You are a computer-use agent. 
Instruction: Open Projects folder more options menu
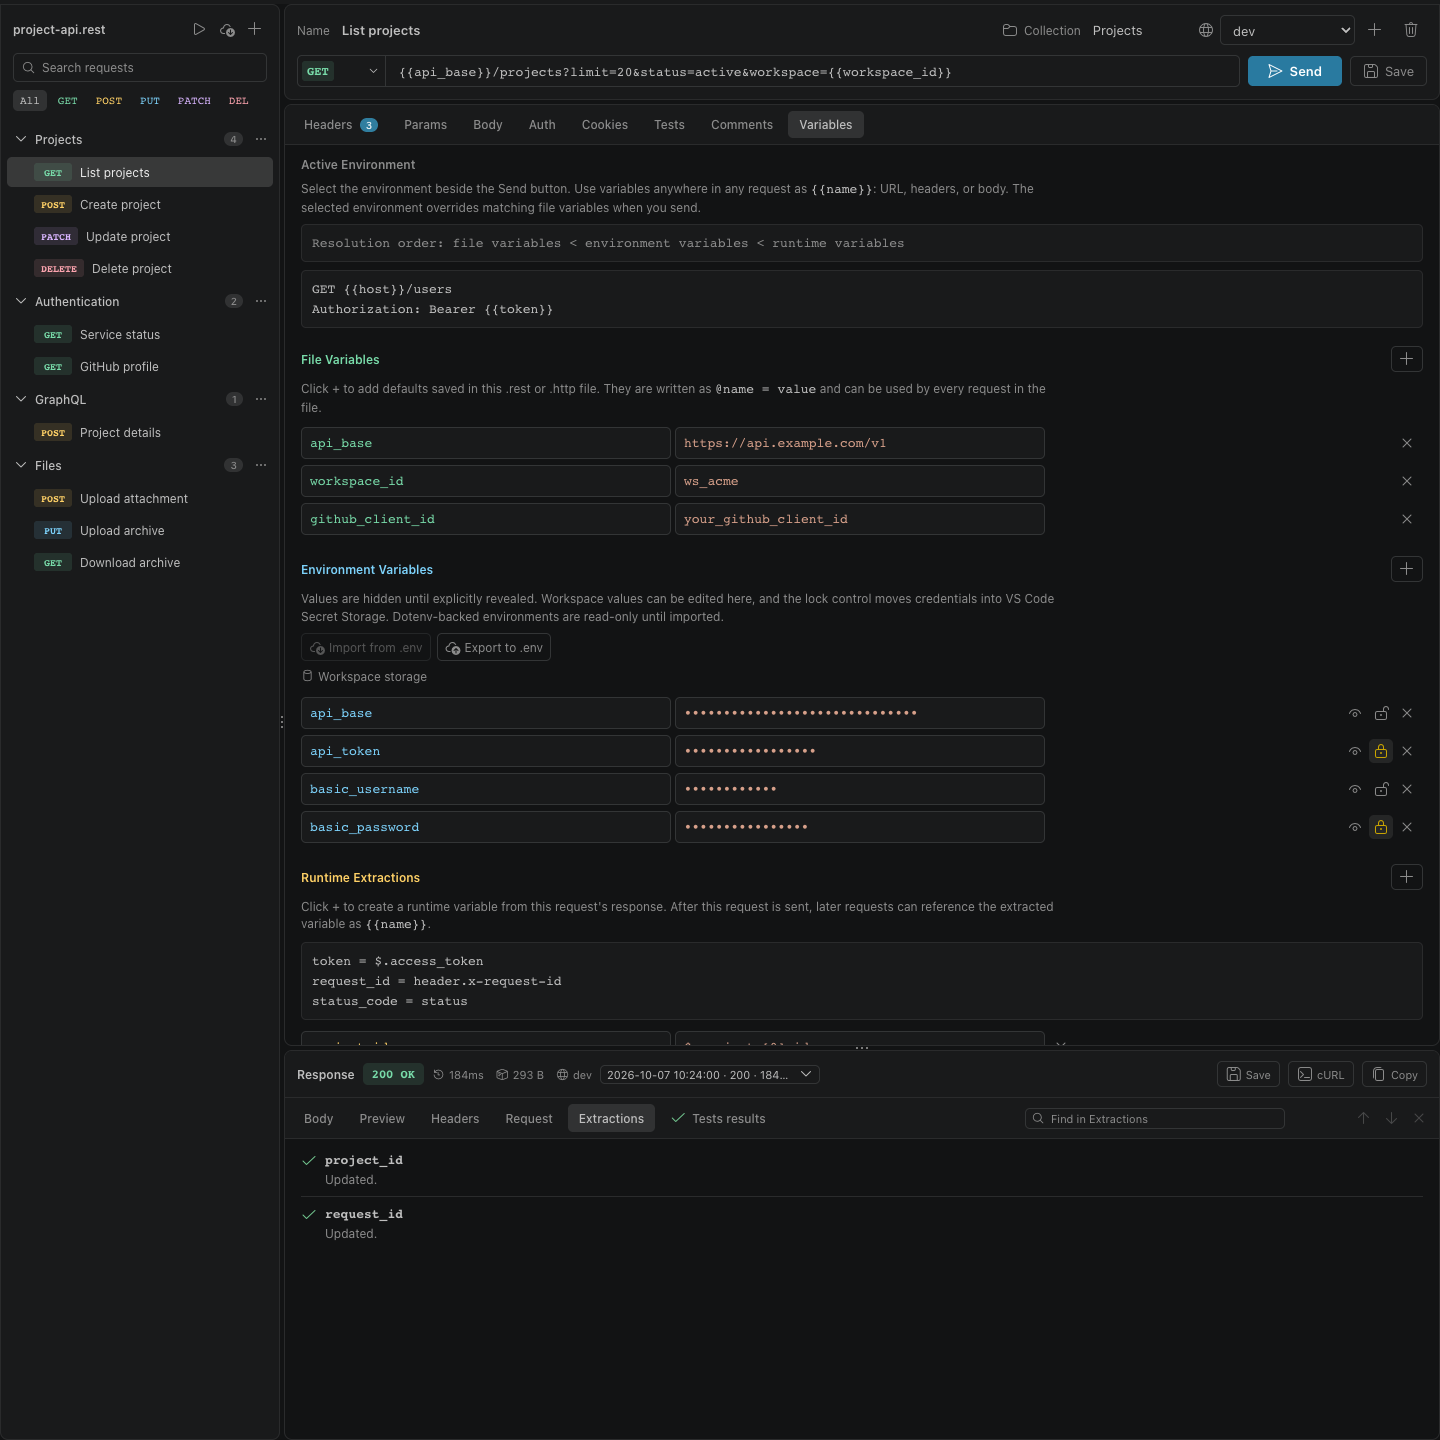point(261,140)
